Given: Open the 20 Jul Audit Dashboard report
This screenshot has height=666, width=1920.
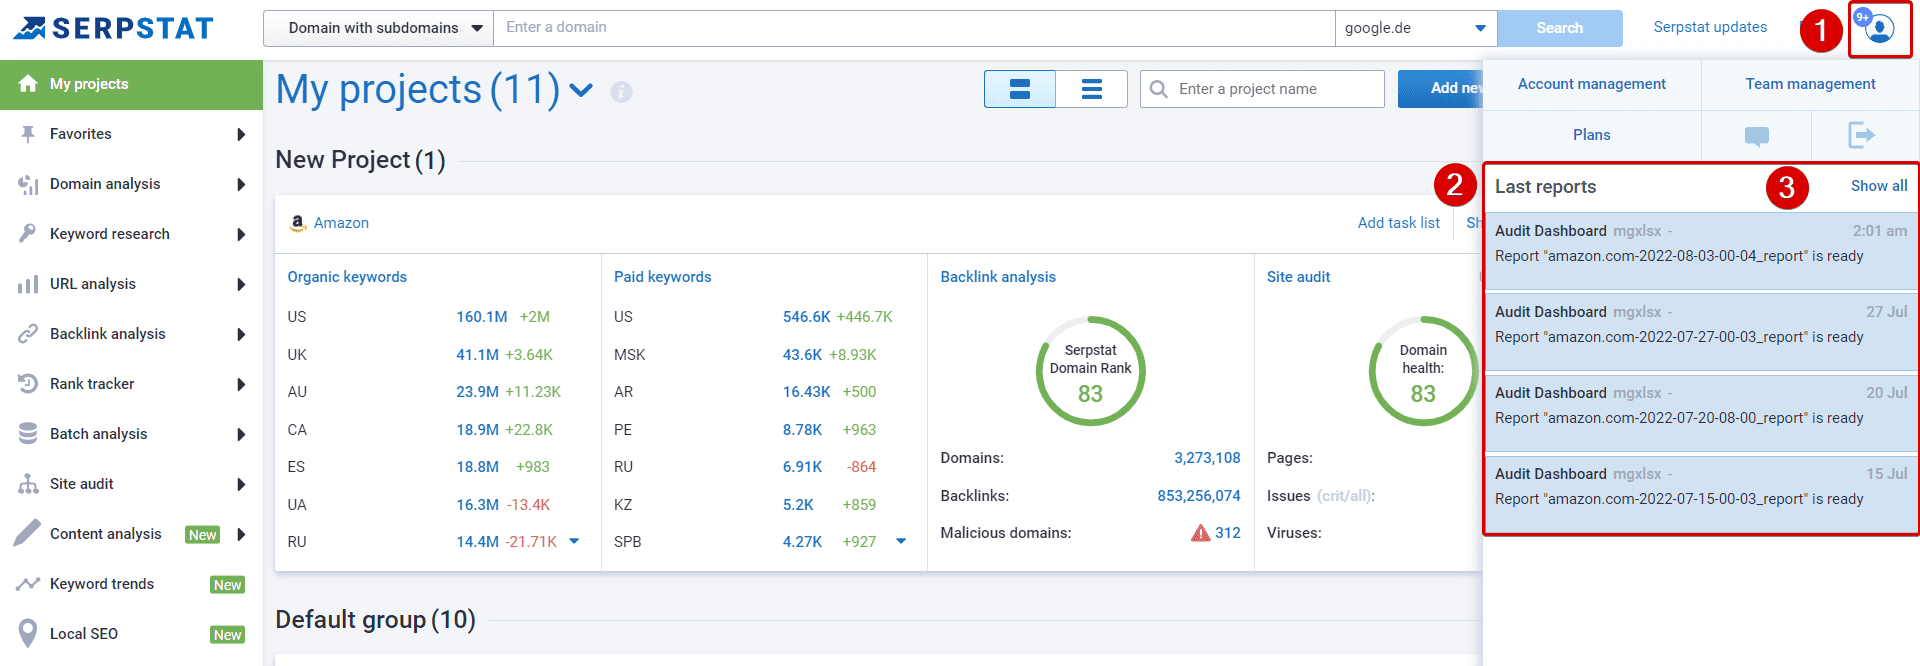Looking at the screenshot, I should 1701,411.
